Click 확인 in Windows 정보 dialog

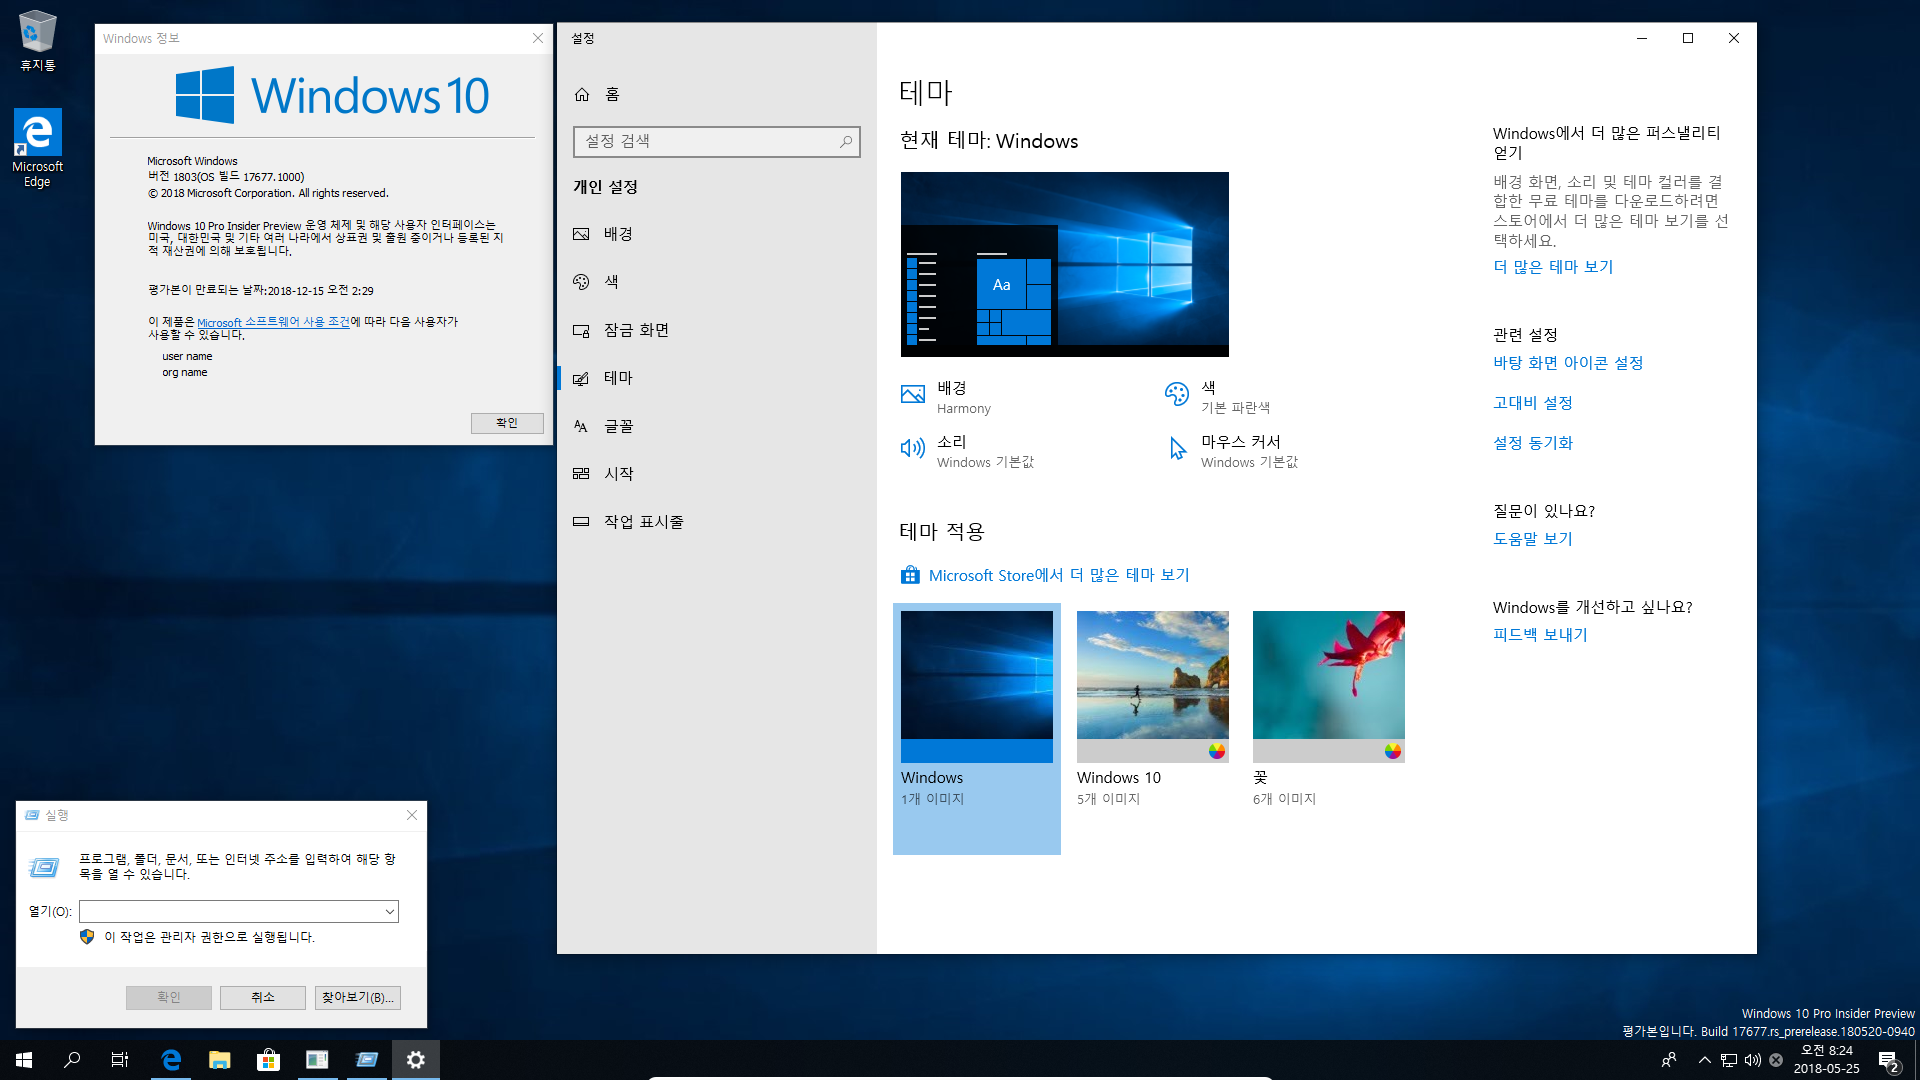click(x=507, y=423)
